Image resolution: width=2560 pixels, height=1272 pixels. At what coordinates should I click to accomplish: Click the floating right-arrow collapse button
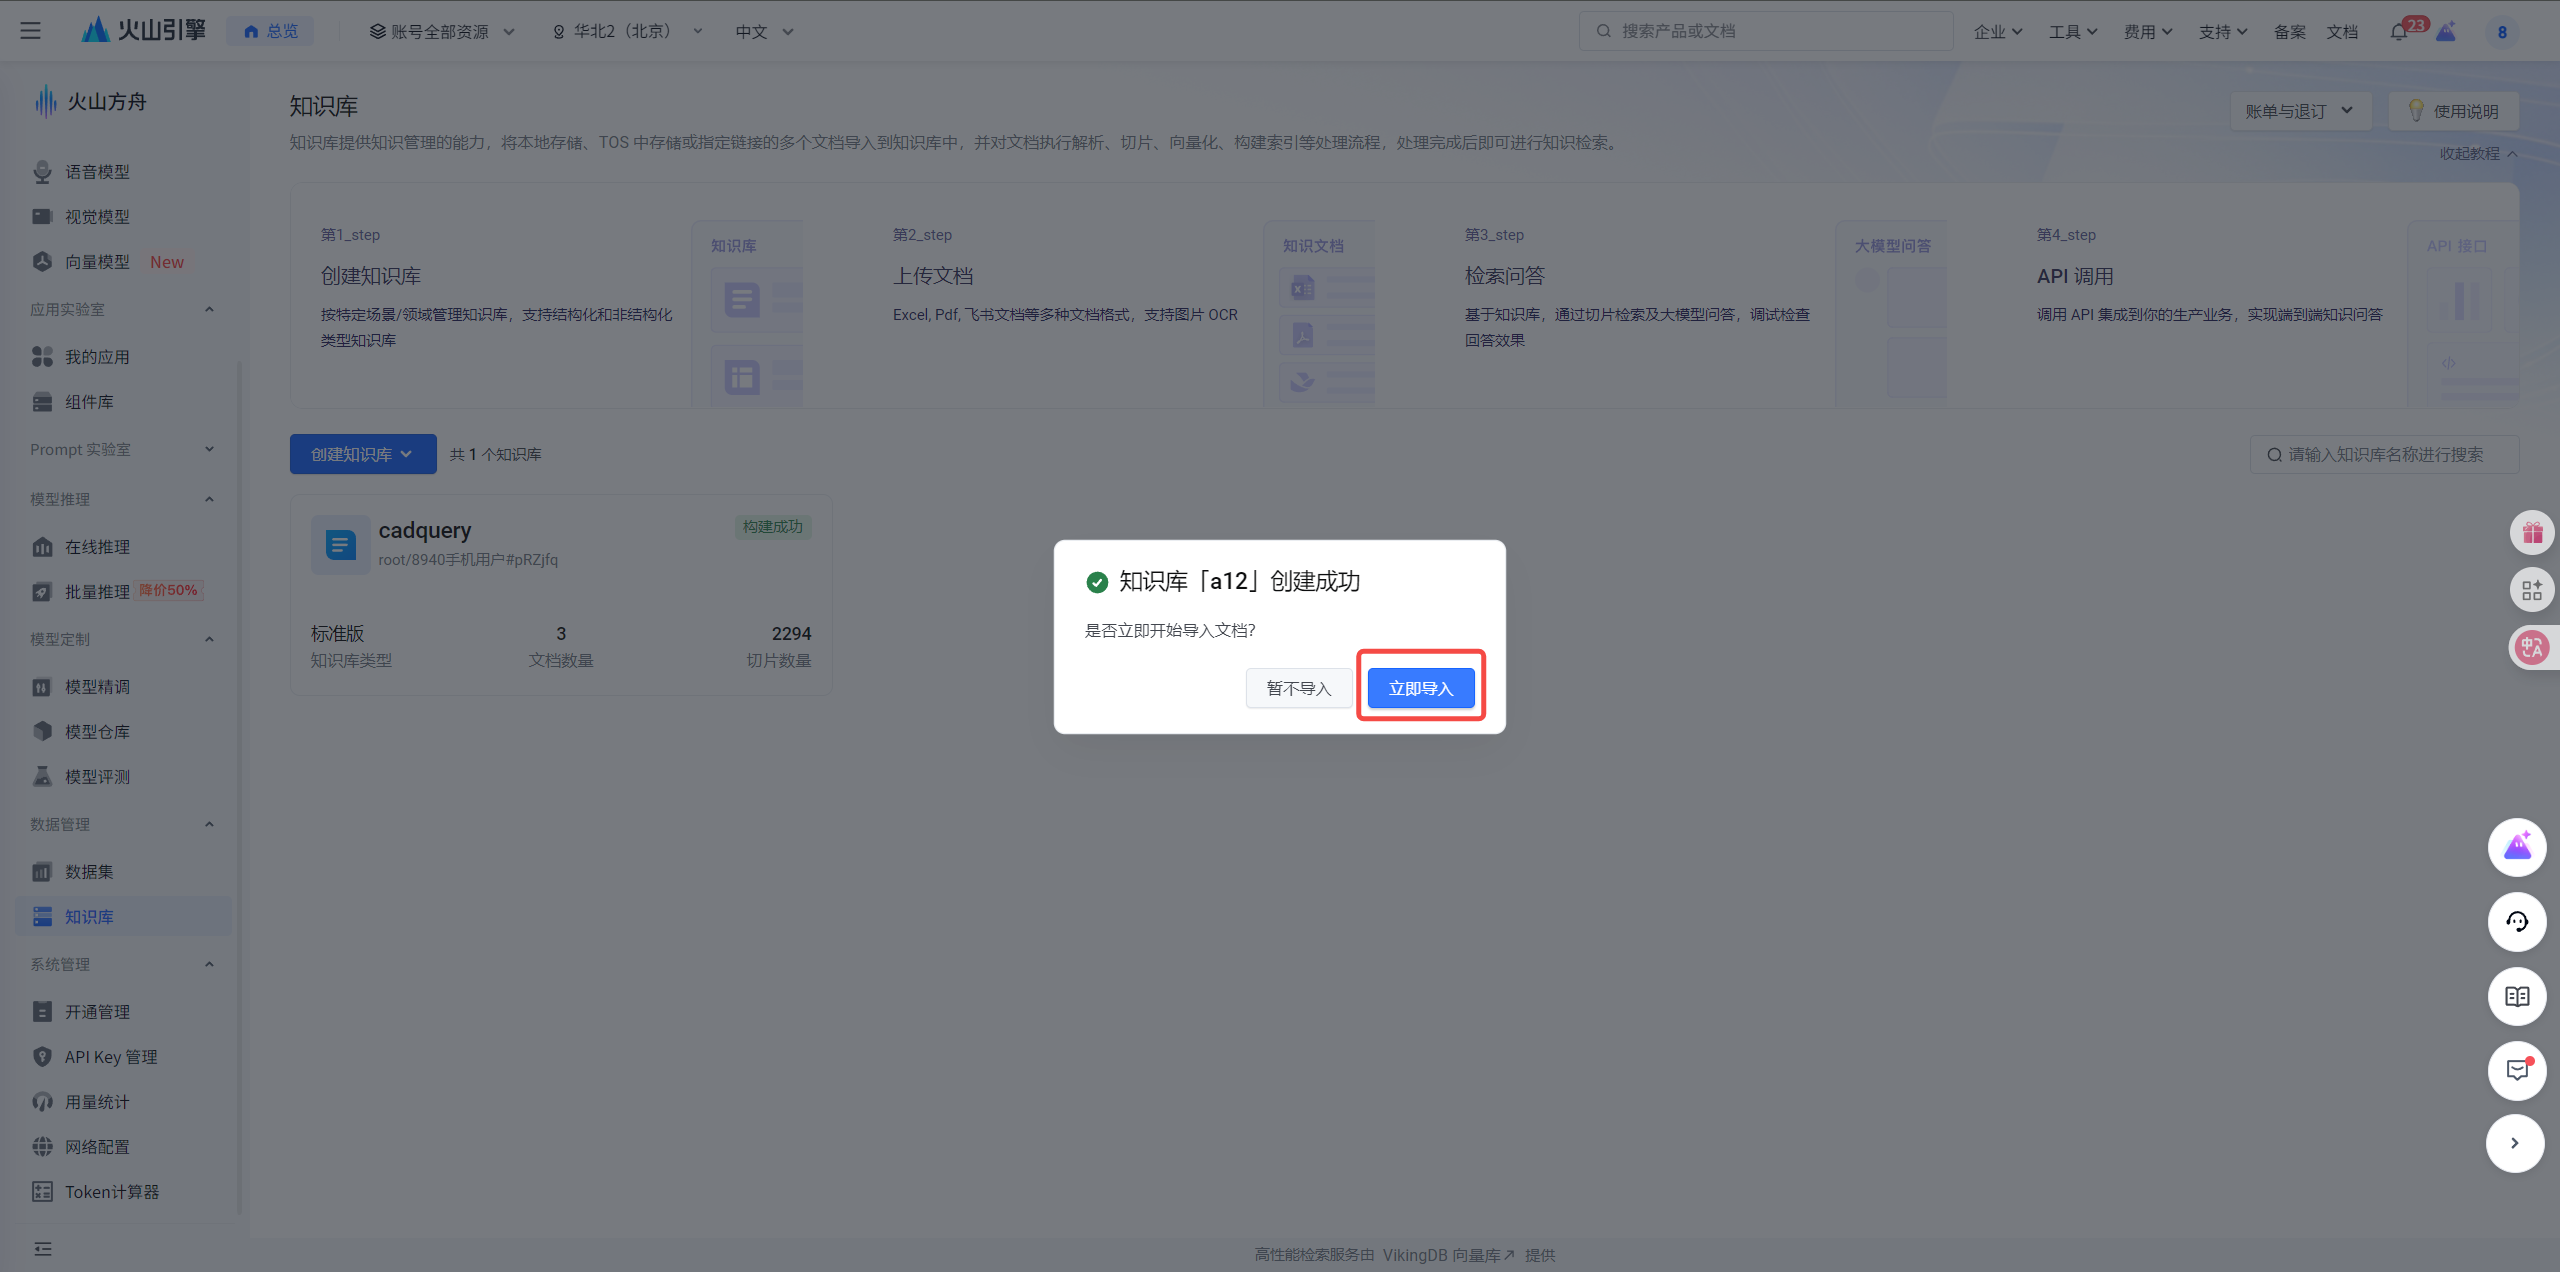click(2515, 1143)
